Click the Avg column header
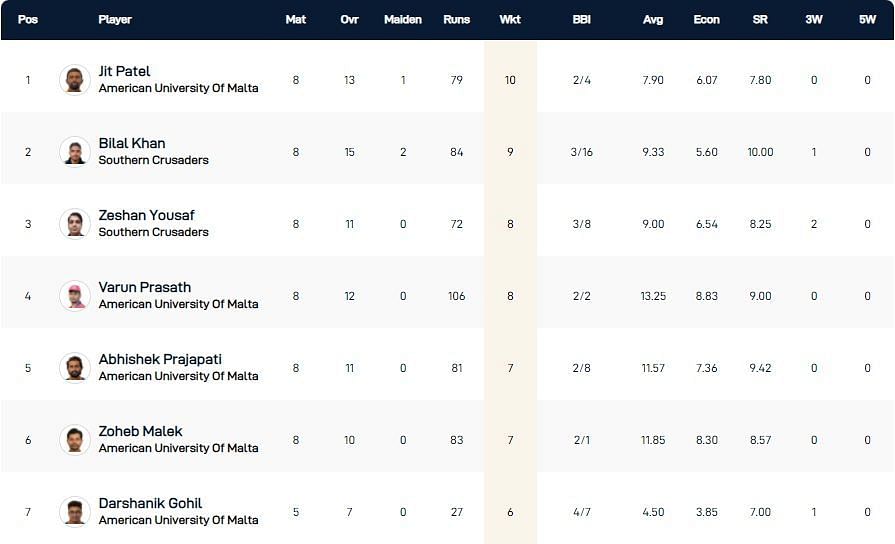The height and width of the screenshot is (544, 895). click(x=653, y=19)
